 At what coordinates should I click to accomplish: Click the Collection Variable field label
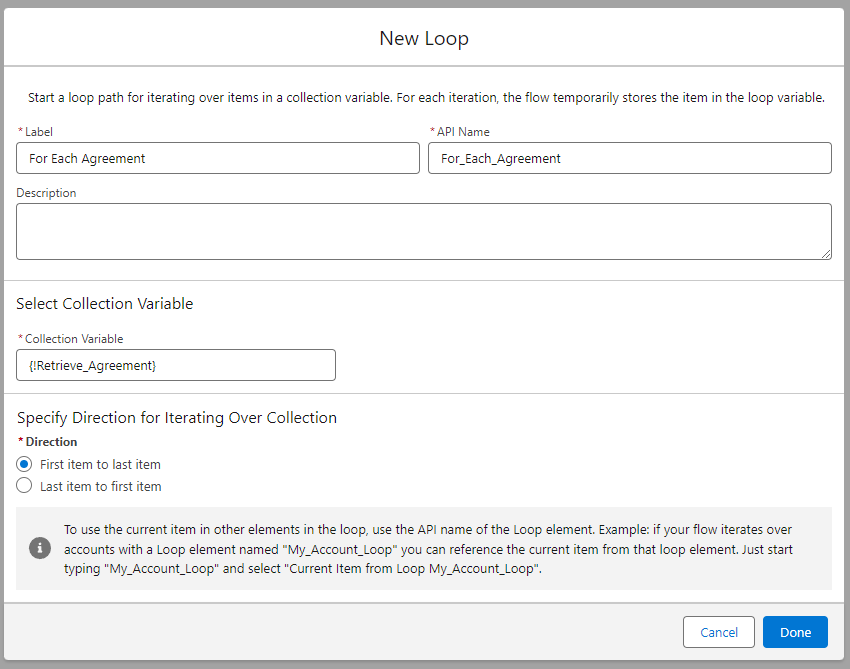point(71,339)
